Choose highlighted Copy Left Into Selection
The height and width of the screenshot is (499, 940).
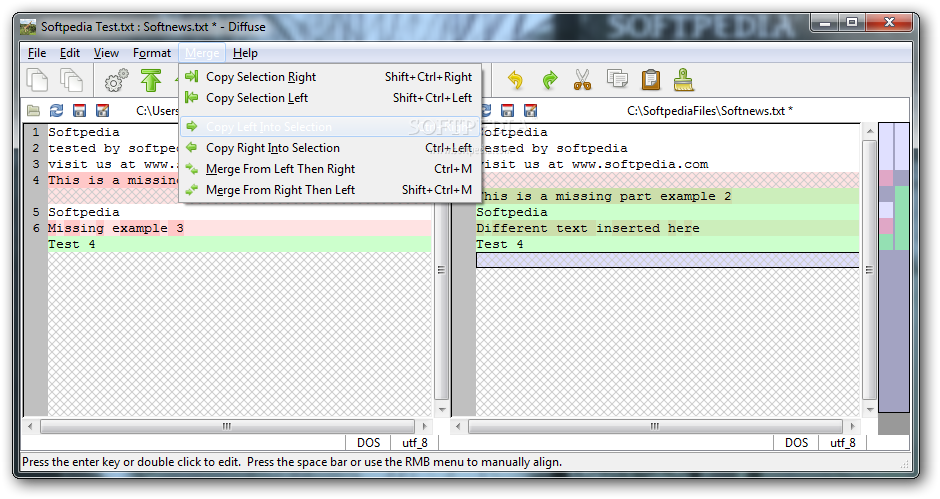click(x=330, y=127)
